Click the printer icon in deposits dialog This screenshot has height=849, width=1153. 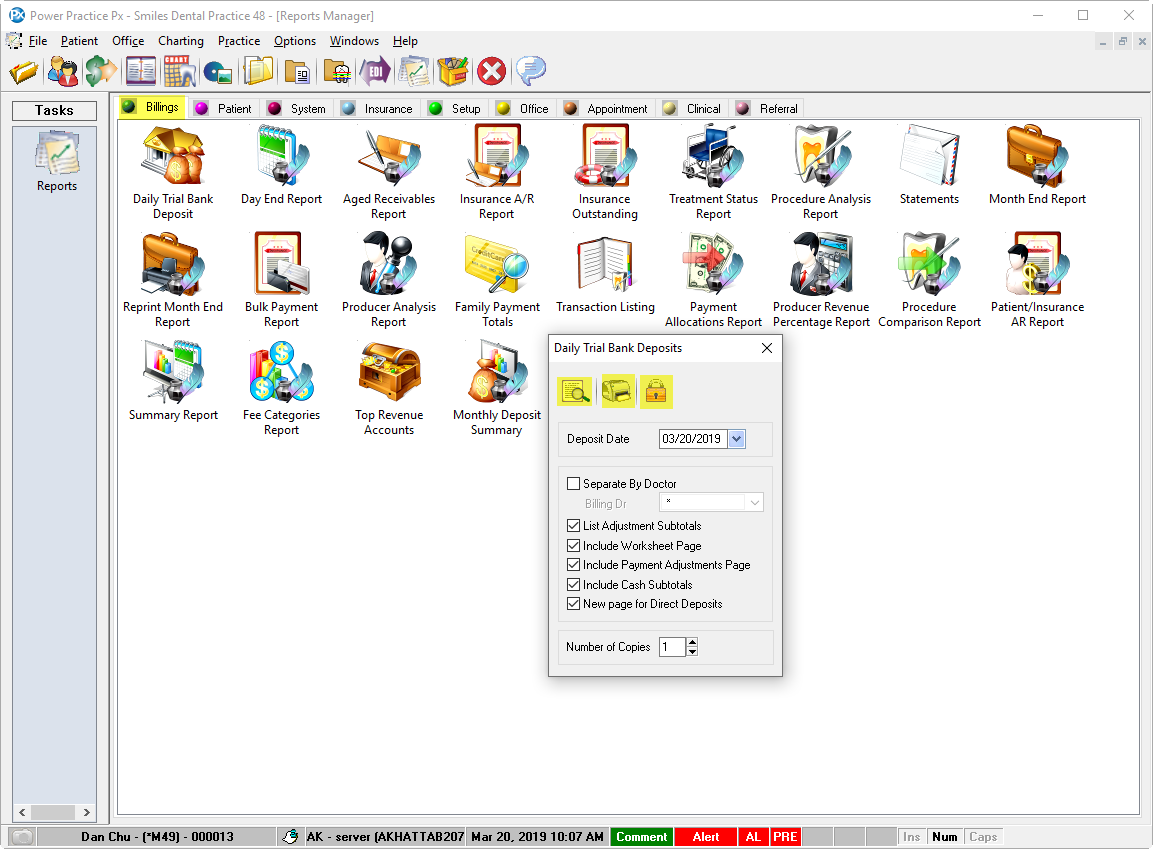pos(617,392)
